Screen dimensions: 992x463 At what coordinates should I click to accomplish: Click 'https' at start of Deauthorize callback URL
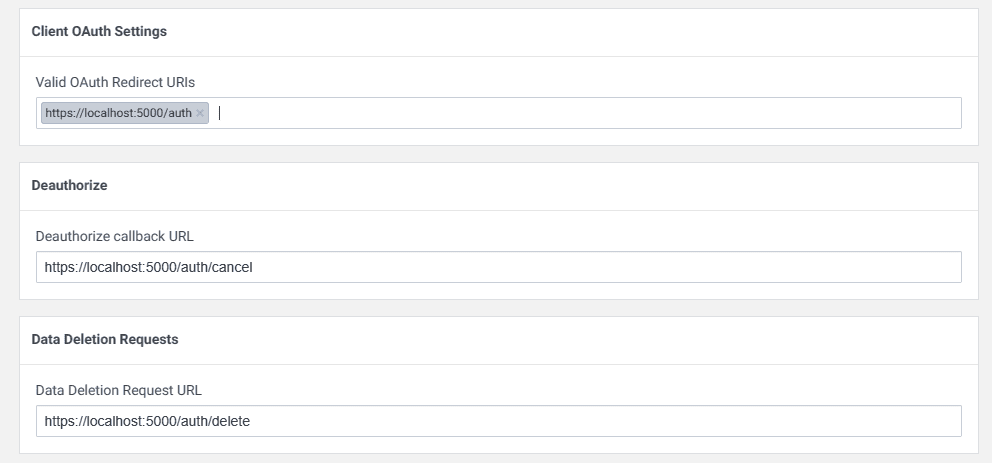(x=58, y=267)
